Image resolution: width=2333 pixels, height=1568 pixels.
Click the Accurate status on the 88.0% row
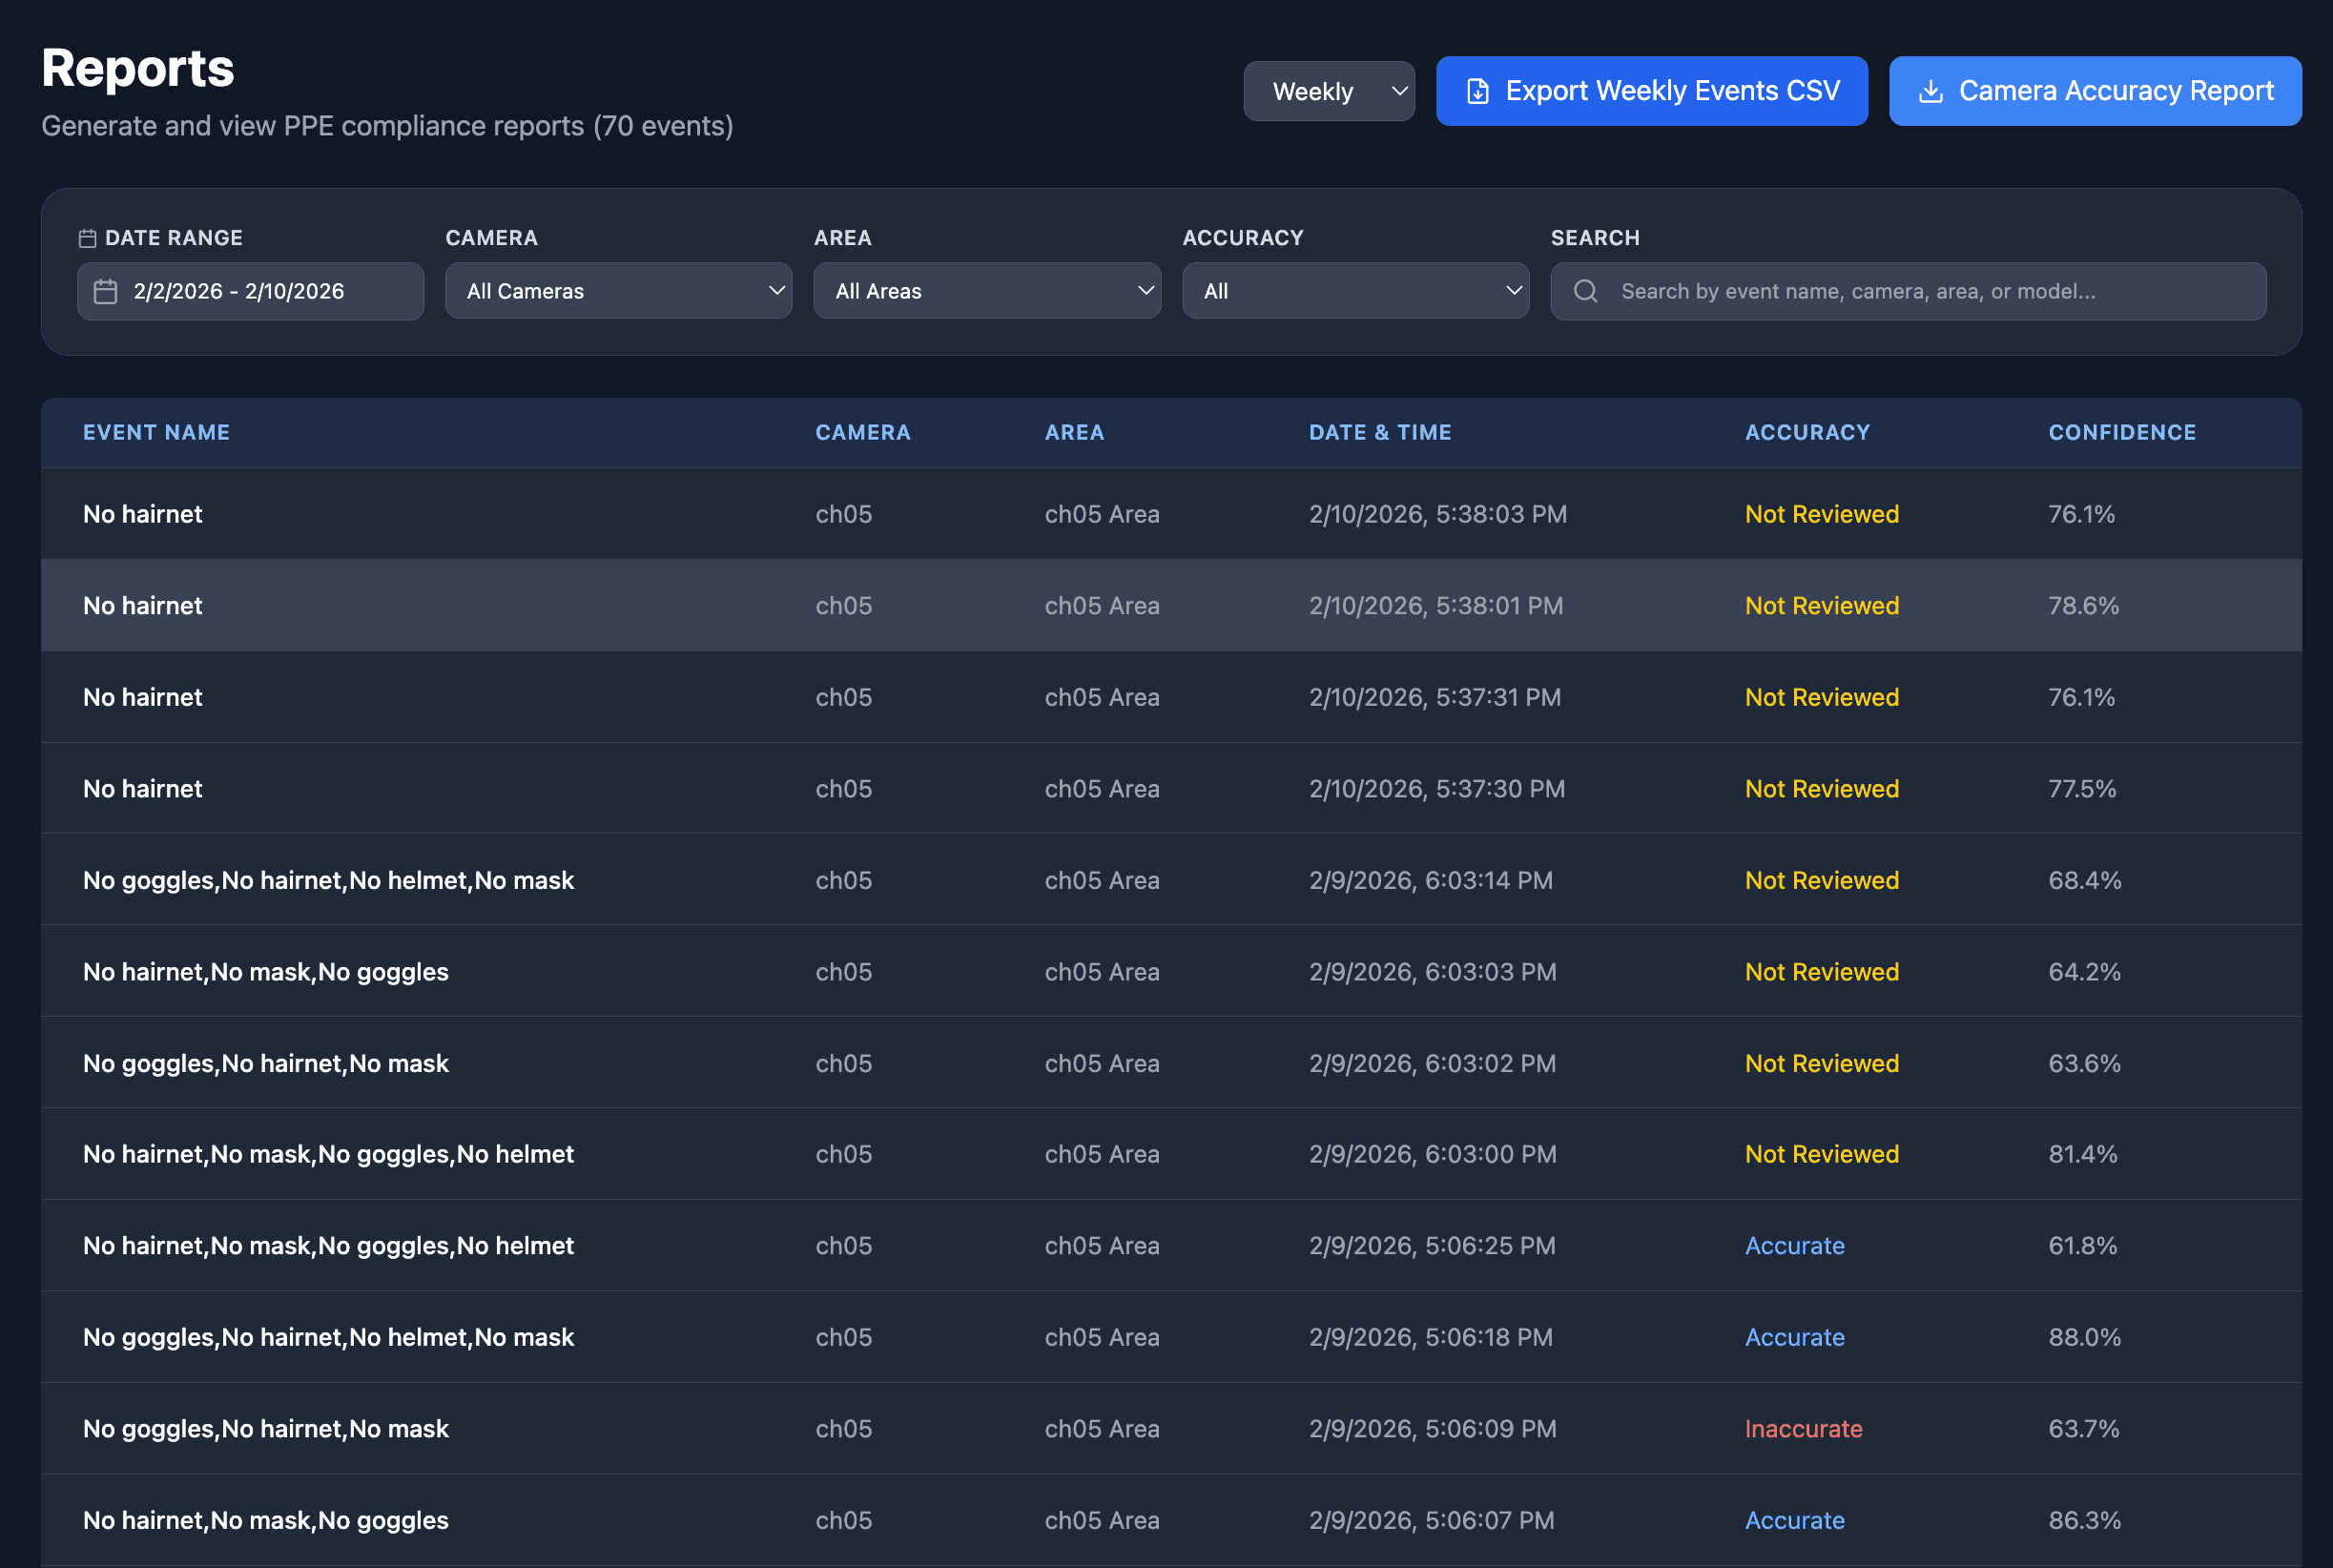(1795, 1337)
